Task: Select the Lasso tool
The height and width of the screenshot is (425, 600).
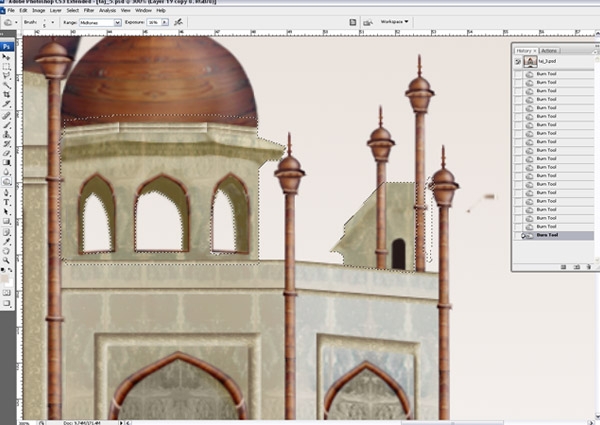Action: [6, 76]
